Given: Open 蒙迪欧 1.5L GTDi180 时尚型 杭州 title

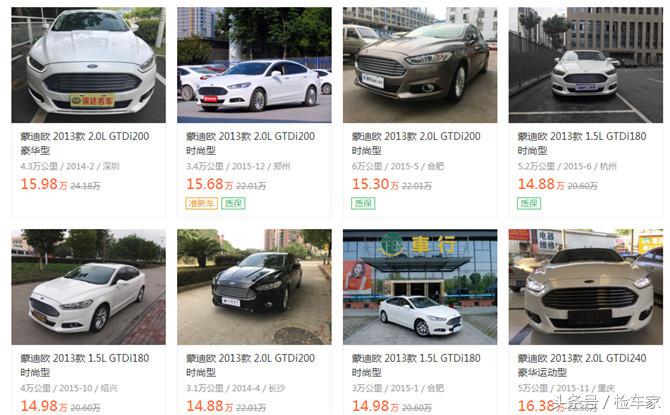Looking at the screenshot, I should (x=582, y=143).
